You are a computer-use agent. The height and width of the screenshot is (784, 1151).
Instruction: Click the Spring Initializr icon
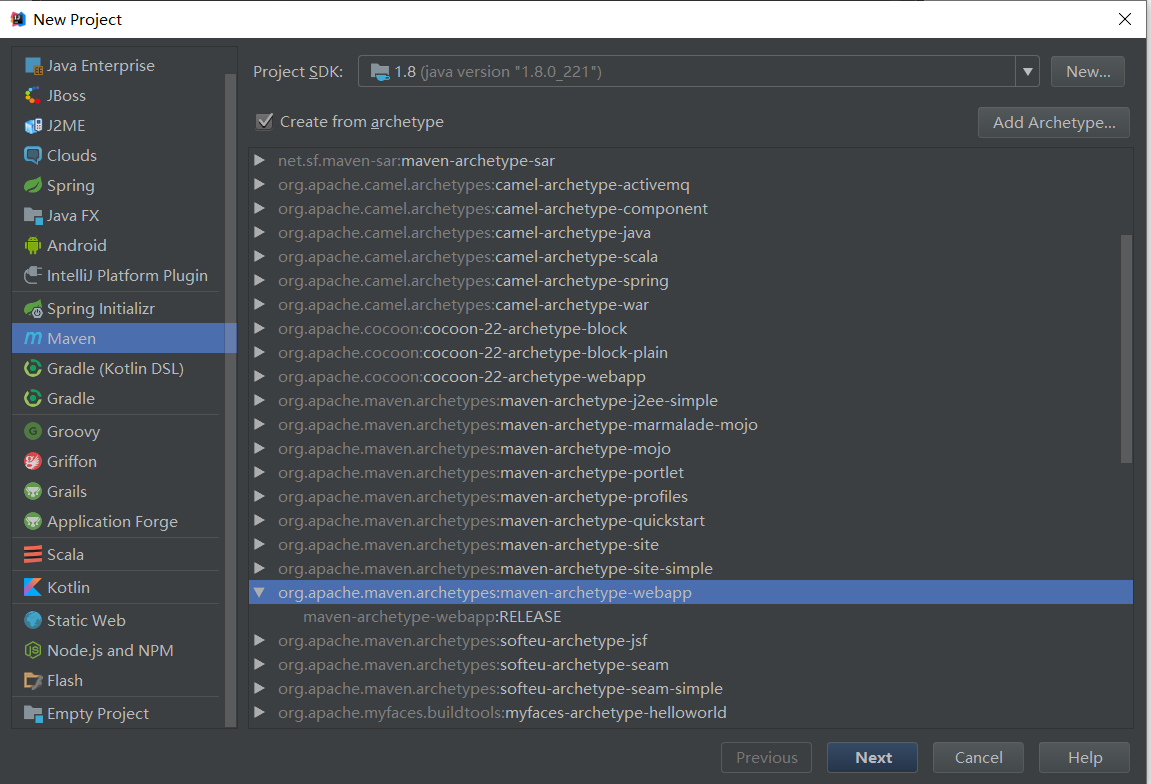(x=33, y=309)
